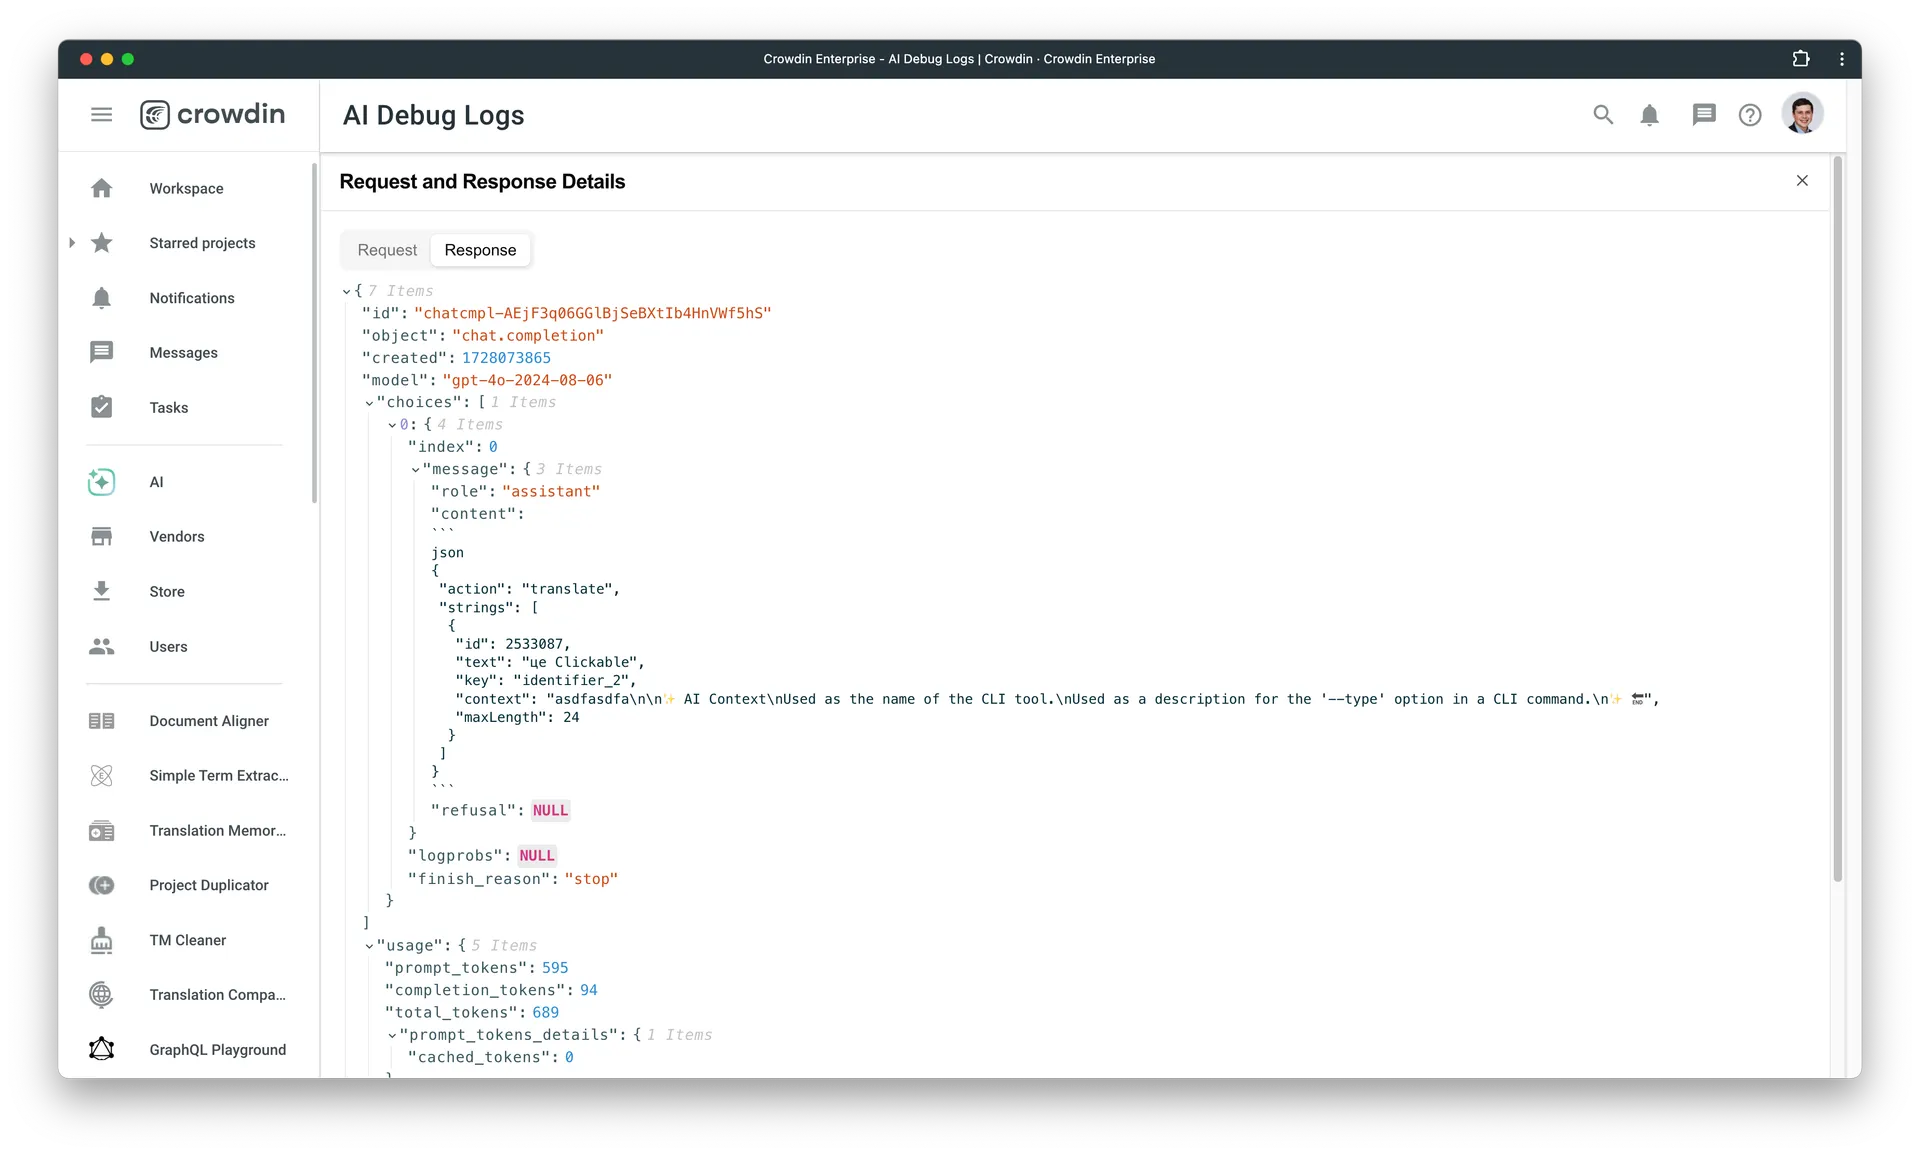Expand the Starred projects arrow

click(72, 243)
